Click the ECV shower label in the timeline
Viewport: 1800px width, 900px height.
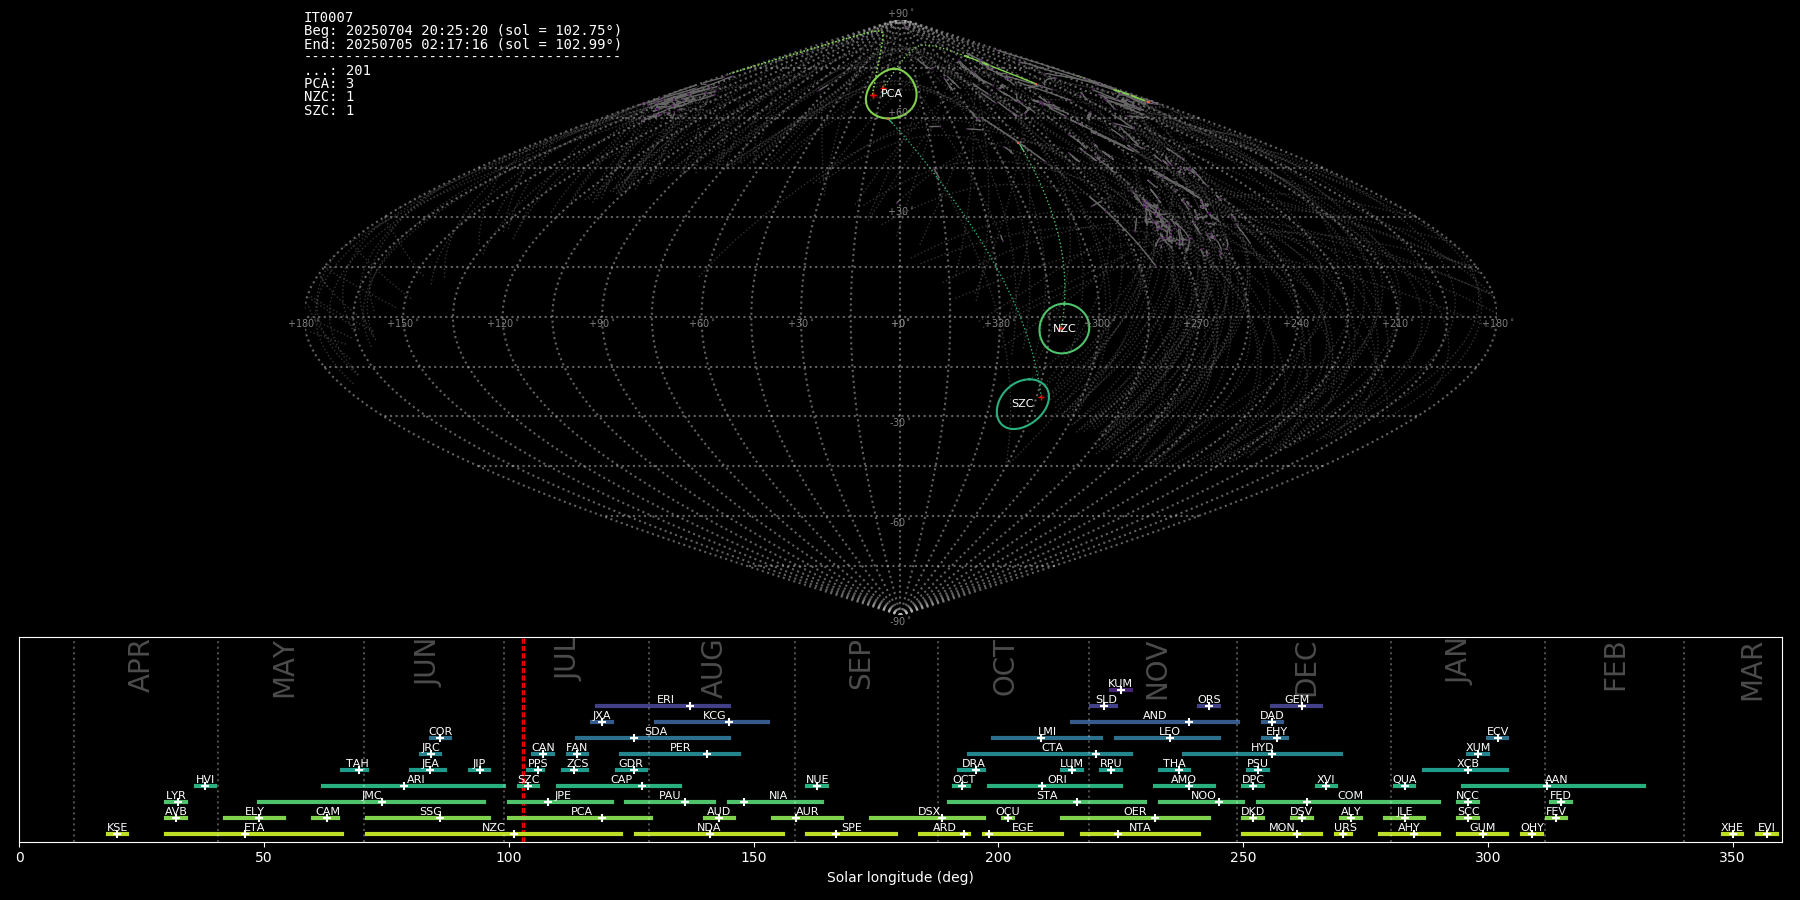click(x=1497, y=731)
